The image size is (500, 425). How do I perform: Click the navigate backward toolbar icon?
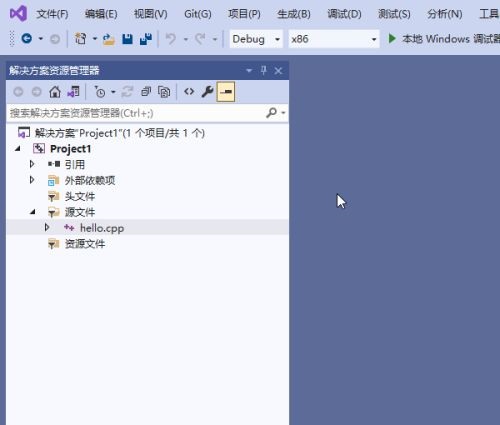pos(27,39)
